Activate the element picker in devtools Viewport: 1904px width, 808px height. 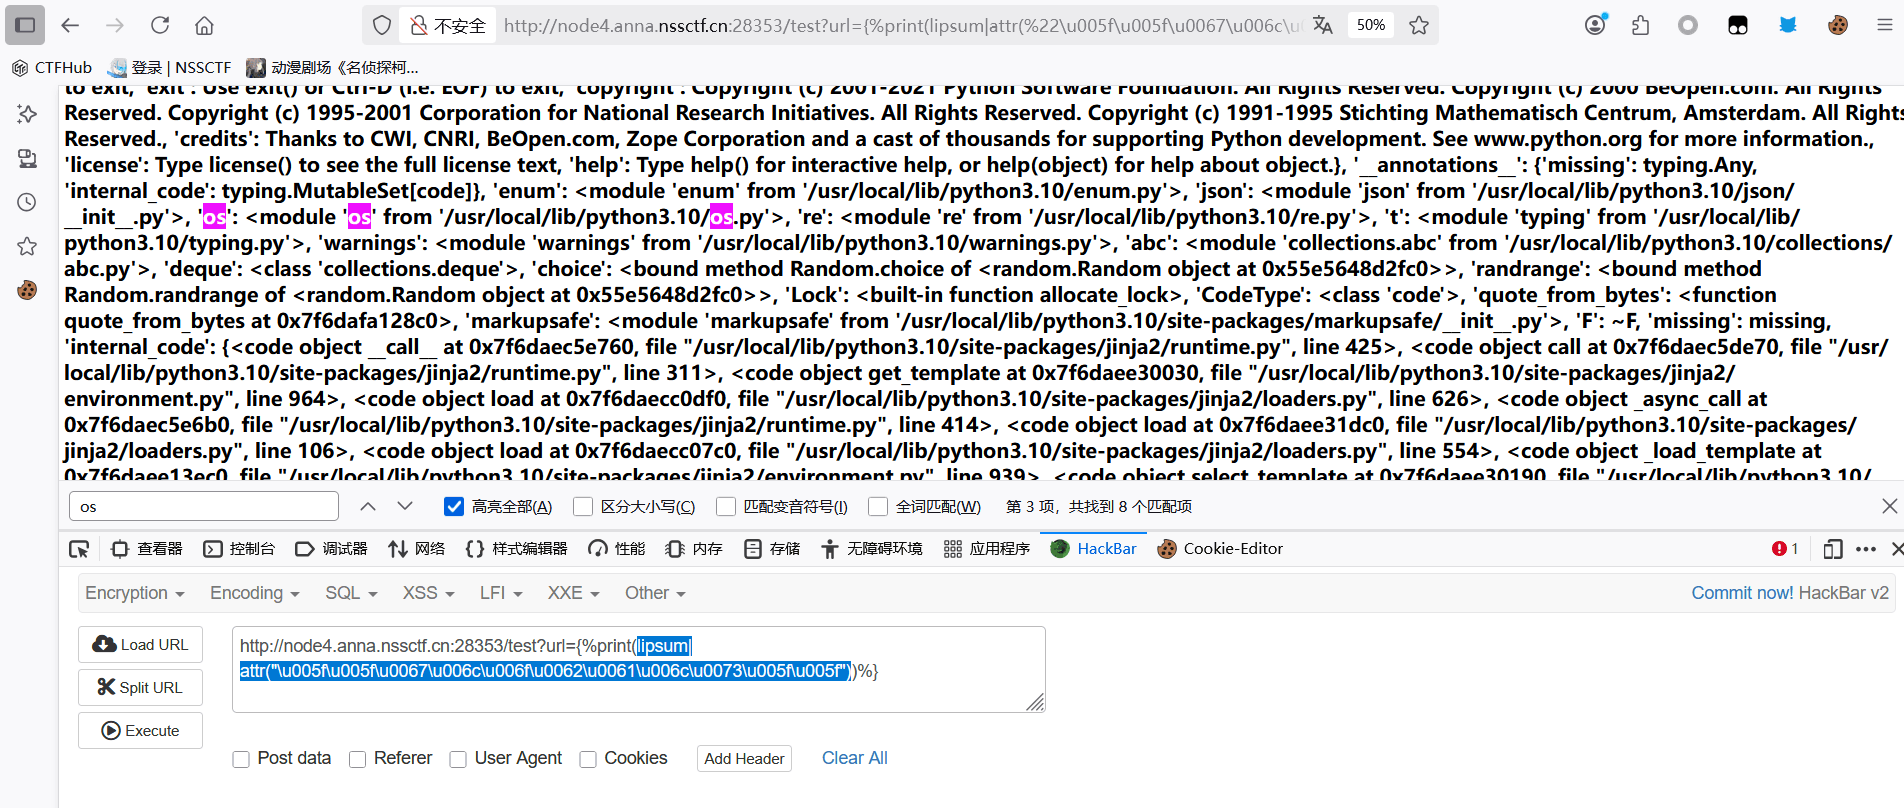79,549
